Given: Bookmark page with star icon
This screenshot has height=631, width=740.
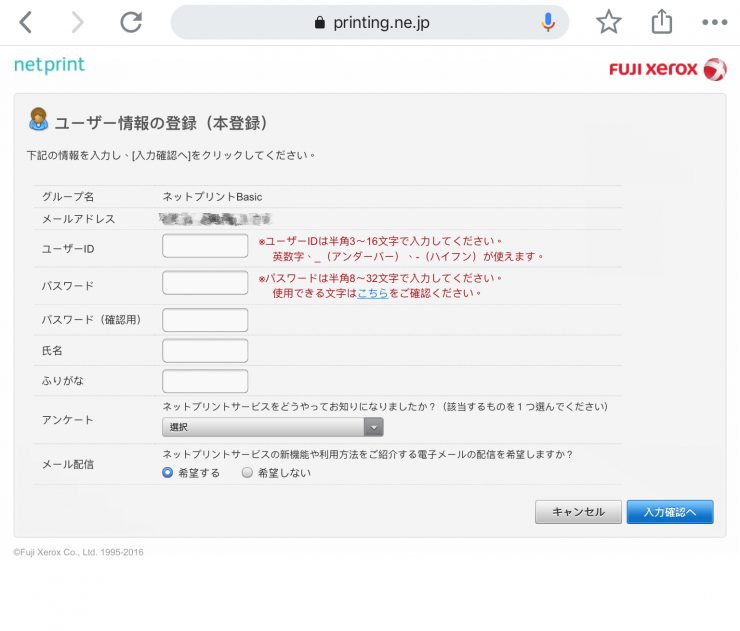Looking at the screenshot, I should [x=608, y=22].
